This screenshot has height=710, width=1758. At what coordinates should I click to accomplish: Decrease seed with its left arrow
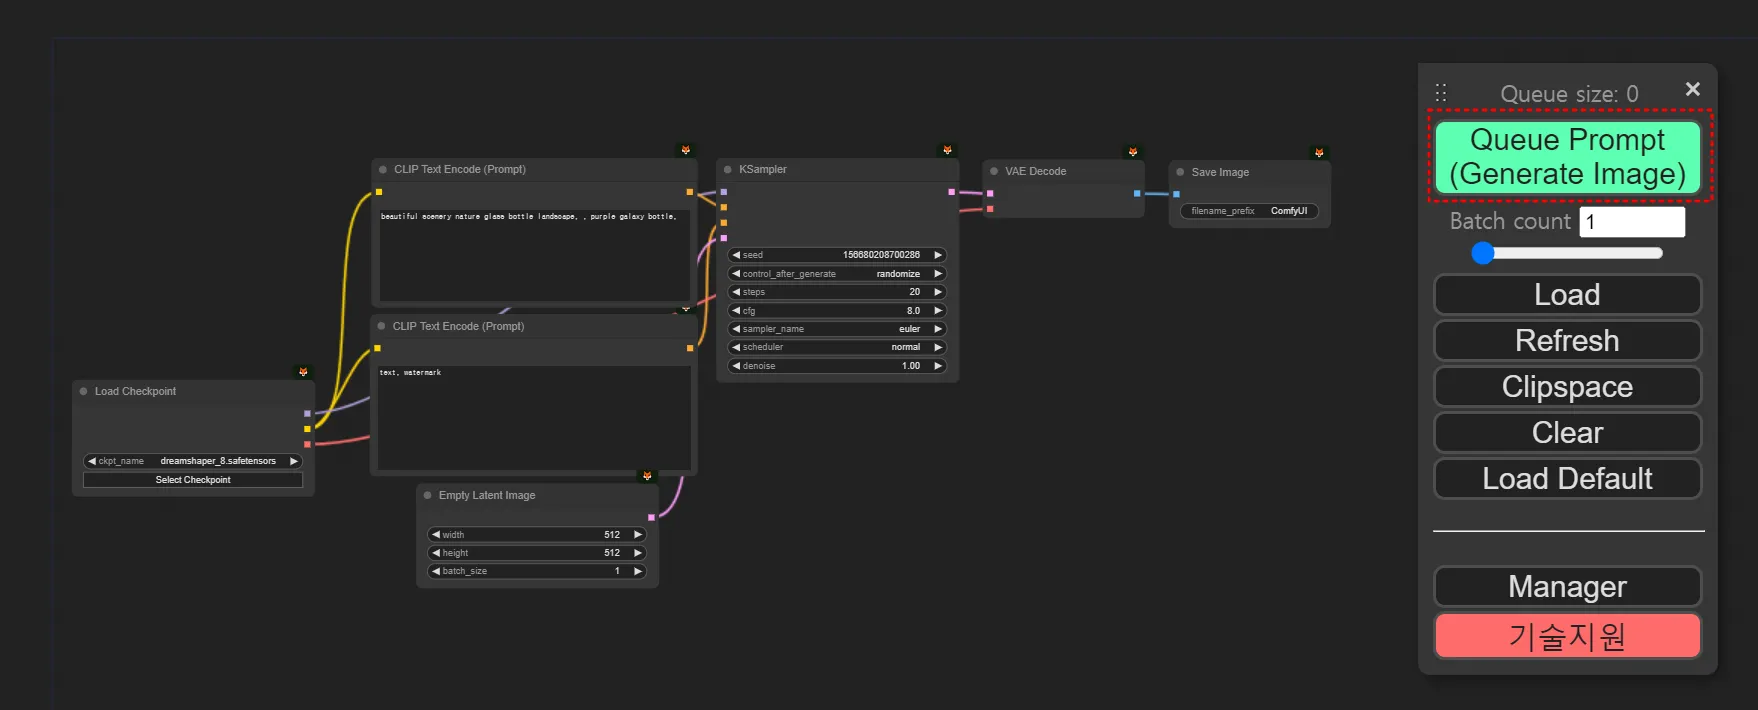pyautogui.click(x=737, y=255)
